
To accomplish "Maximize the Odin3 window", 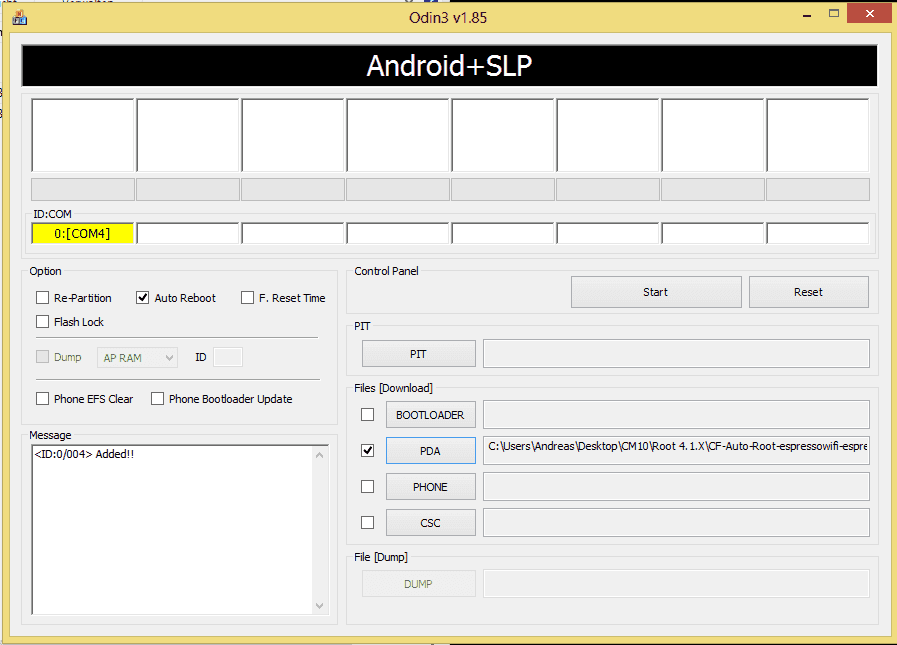I will [834, 14].
